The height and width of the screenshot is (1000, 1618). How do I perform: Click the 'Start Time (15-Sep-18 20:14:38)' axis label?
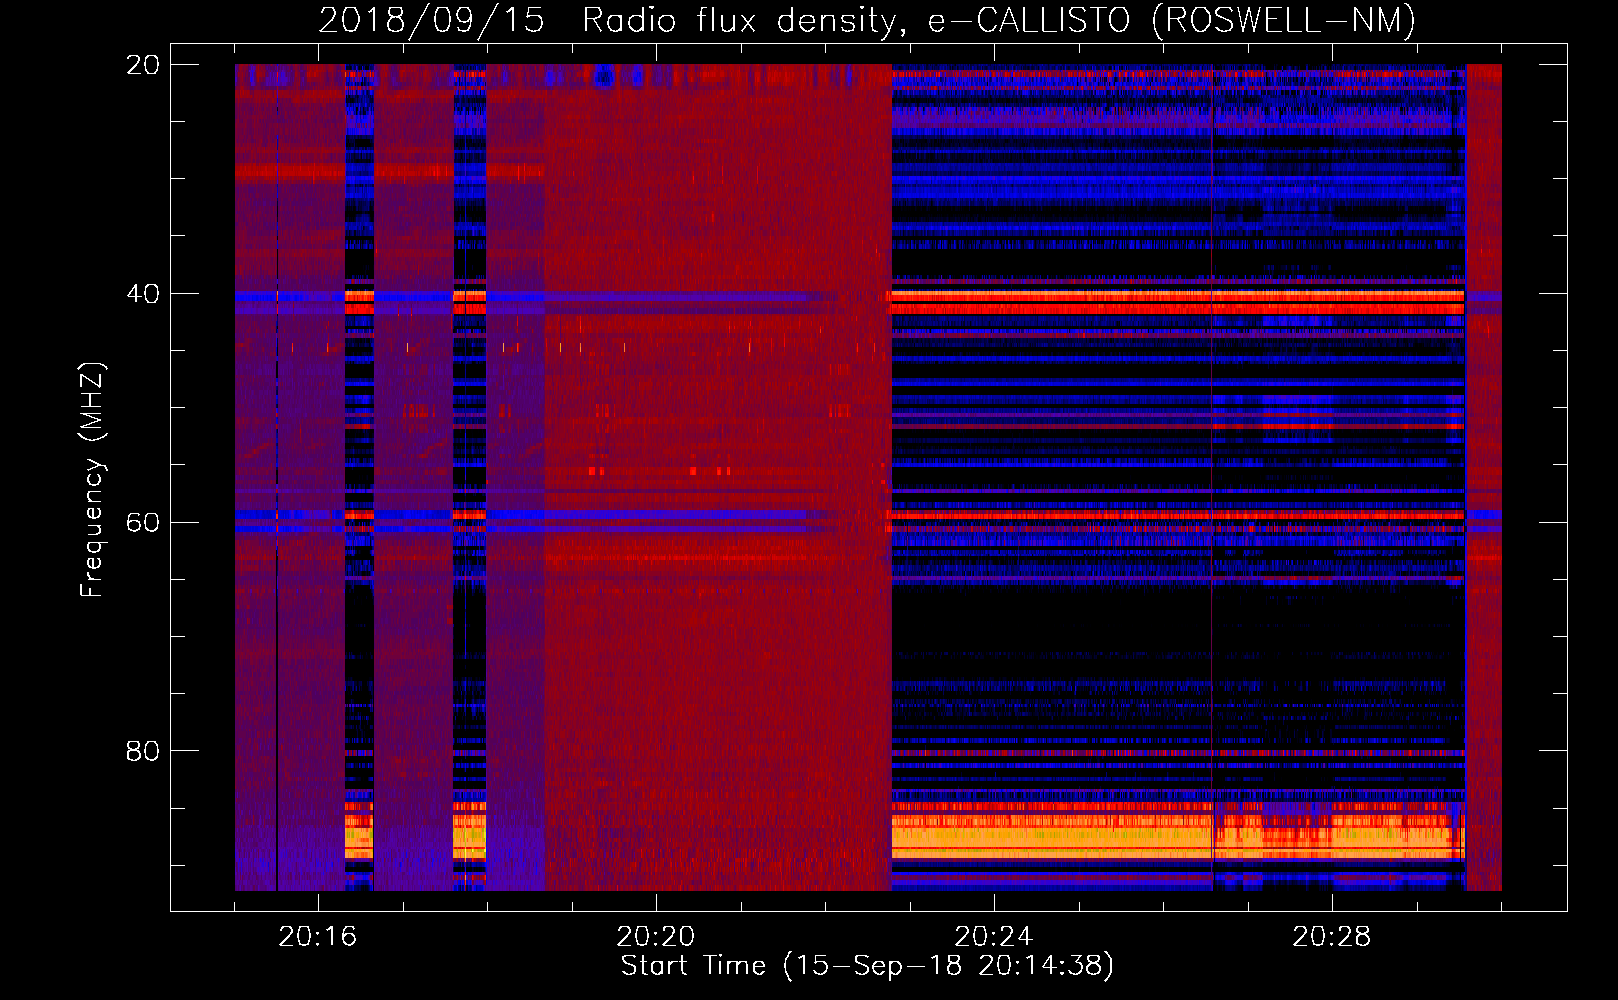(x=867, y=966)
